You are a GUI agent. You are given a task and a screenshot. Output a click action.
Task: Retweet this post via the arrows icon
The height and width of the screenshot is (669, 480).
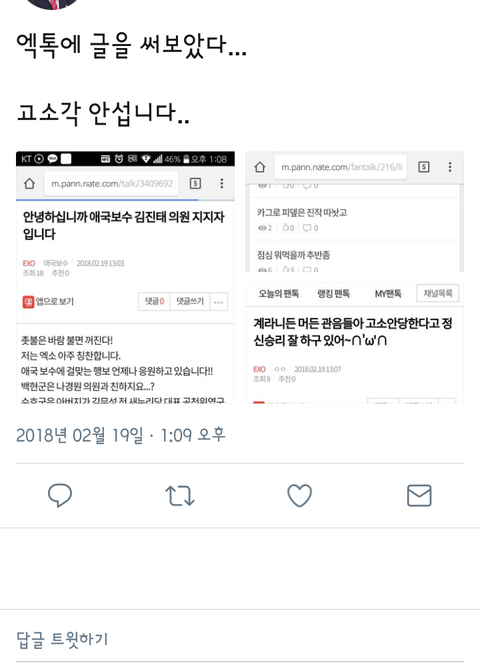180,496
